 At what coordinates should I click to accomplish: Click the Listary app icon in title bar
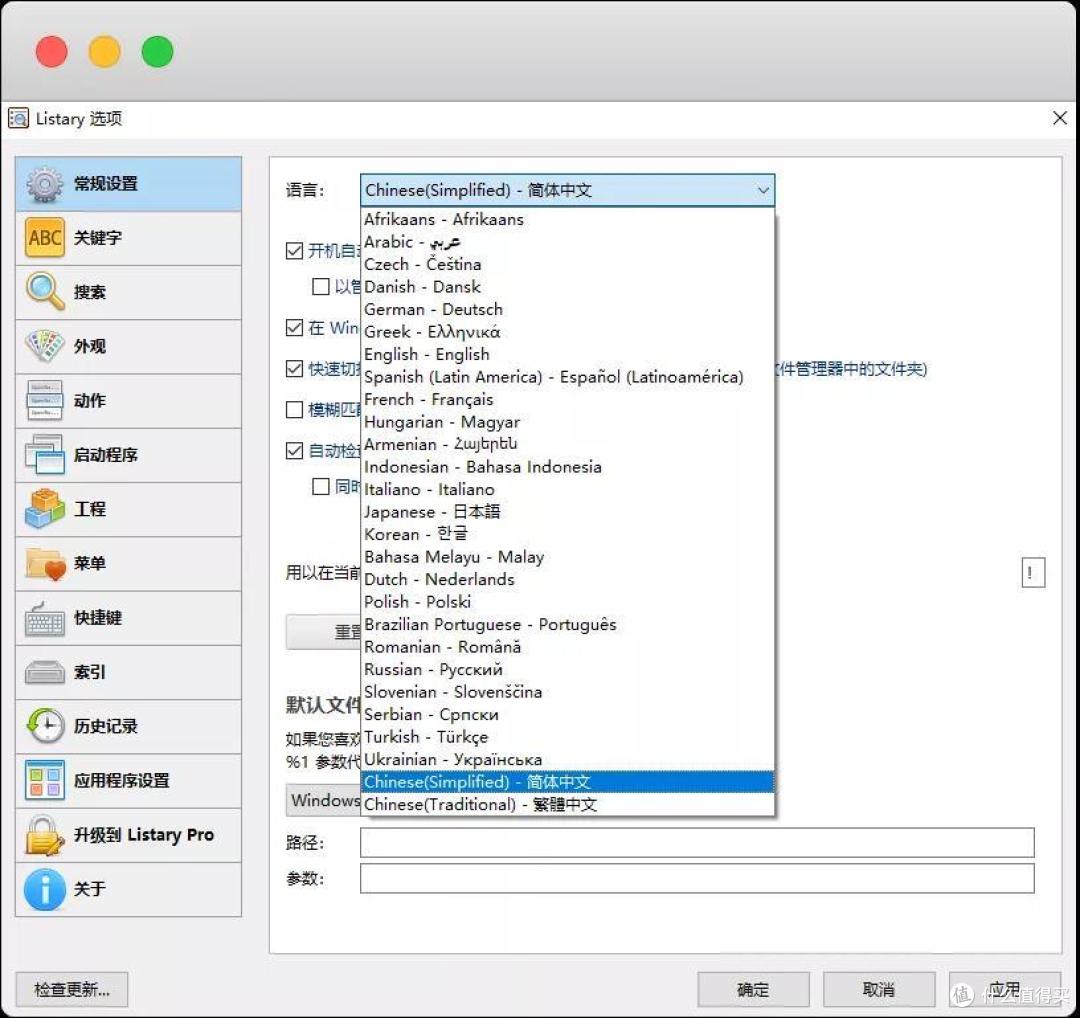pos(19,118)
